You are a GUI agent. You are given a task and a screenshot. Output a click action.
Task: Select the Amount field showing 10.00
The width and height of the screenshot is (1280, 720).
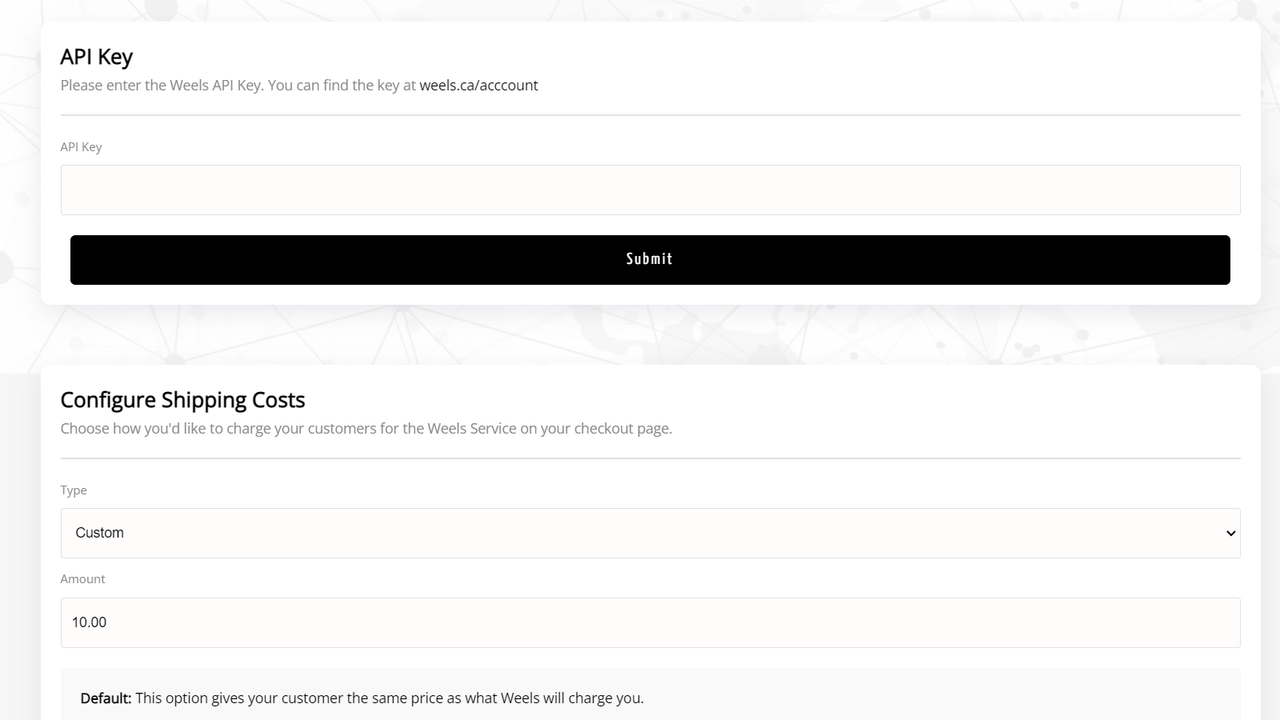649,622
